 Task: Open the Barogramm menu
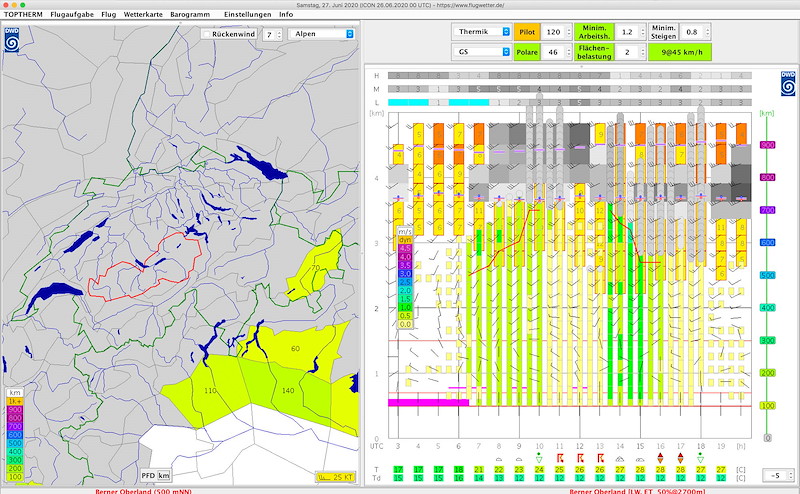(x=190, y=14)
